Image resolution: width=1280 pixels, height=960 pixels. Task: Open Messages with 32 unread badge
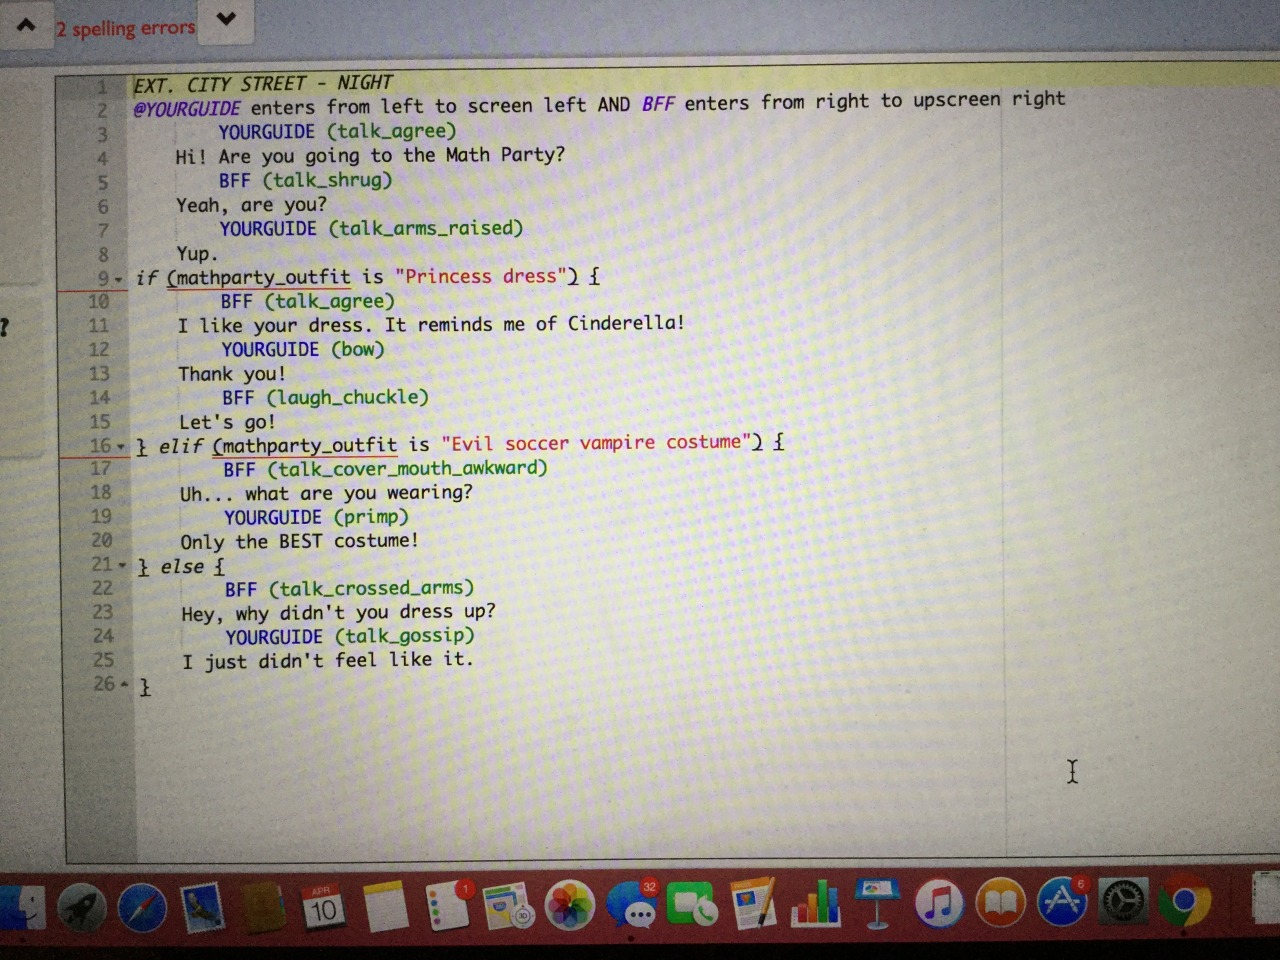pyautogui.click(x=632, y=906)
